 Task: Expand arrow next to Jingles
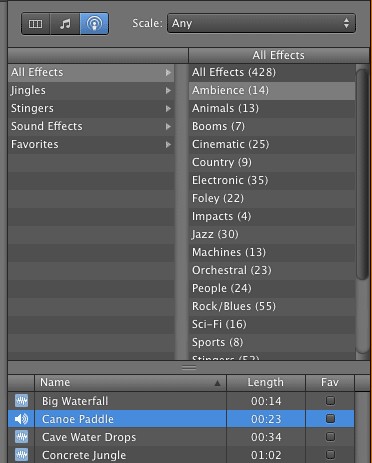168,91
